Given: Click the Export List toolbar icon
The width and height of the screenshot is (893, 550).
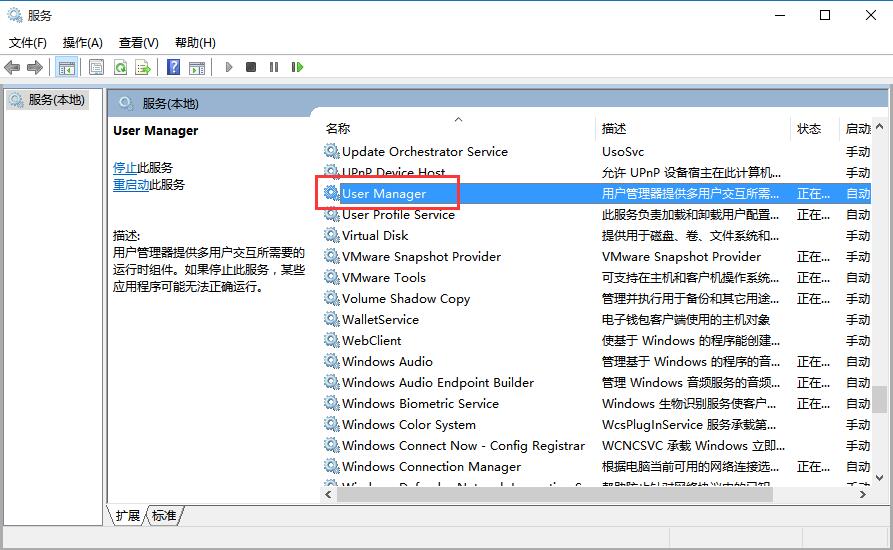Looking at the screenshot, I should pyautogui.click(x=142, y=68).
